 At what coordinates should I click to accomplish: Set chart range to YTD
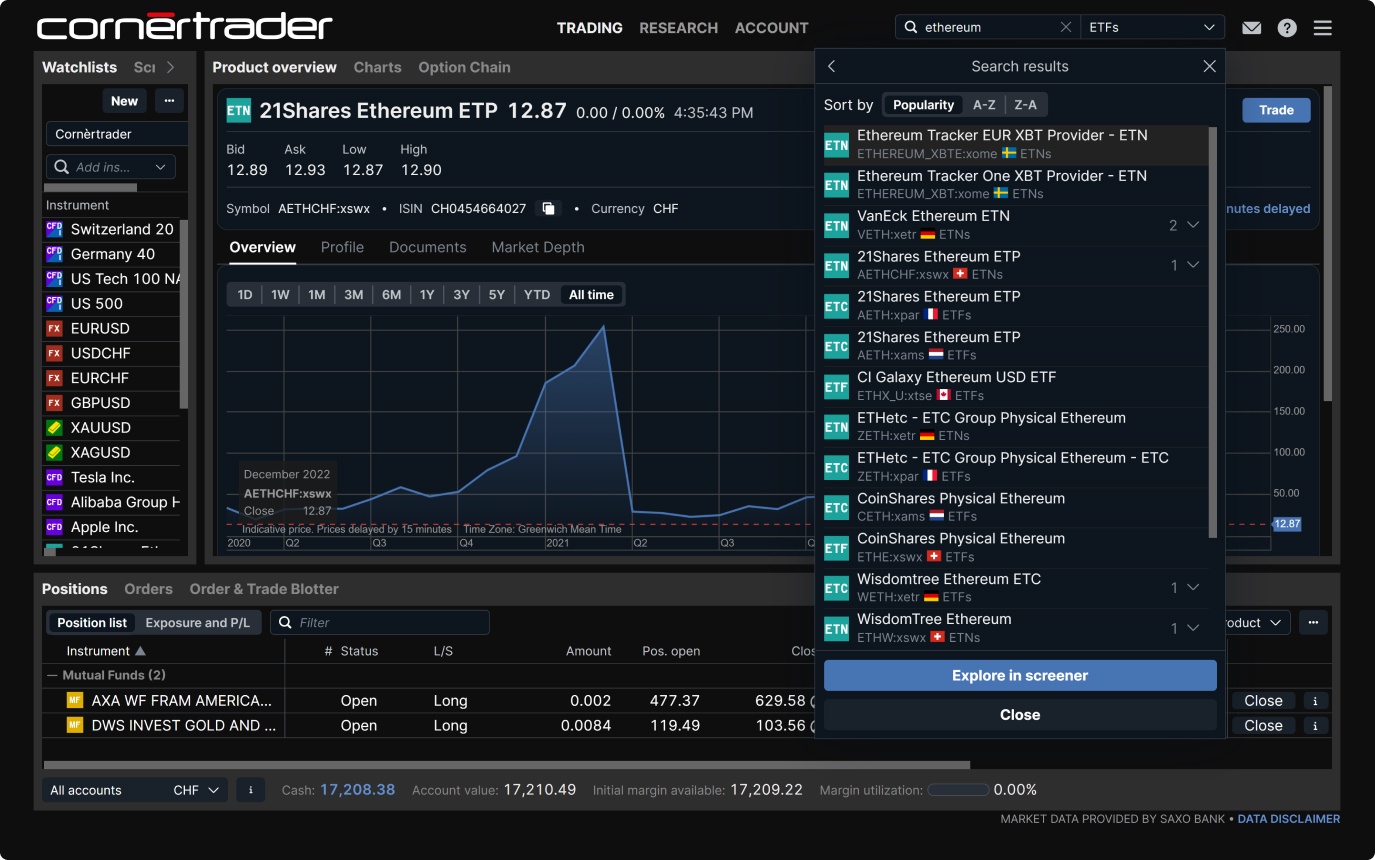click(x=537, y=295)
